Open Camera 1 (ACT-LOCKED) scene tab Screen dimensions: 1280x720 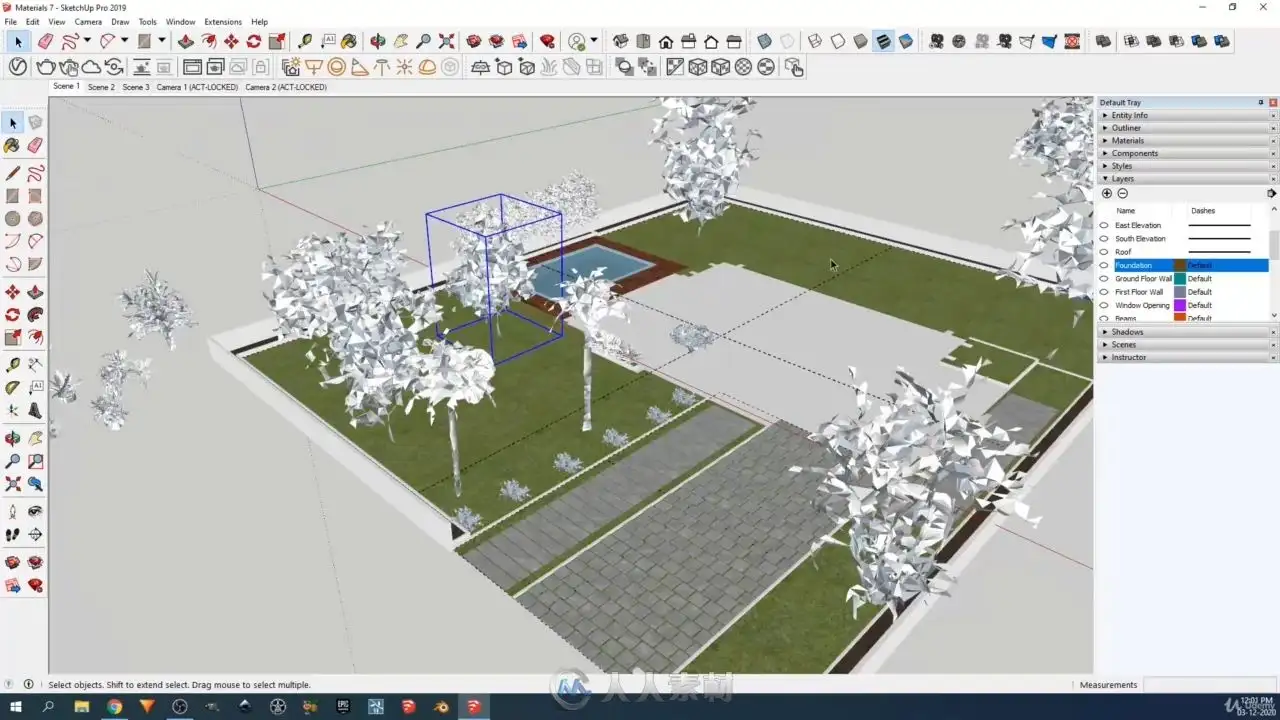tap(197, 87)
